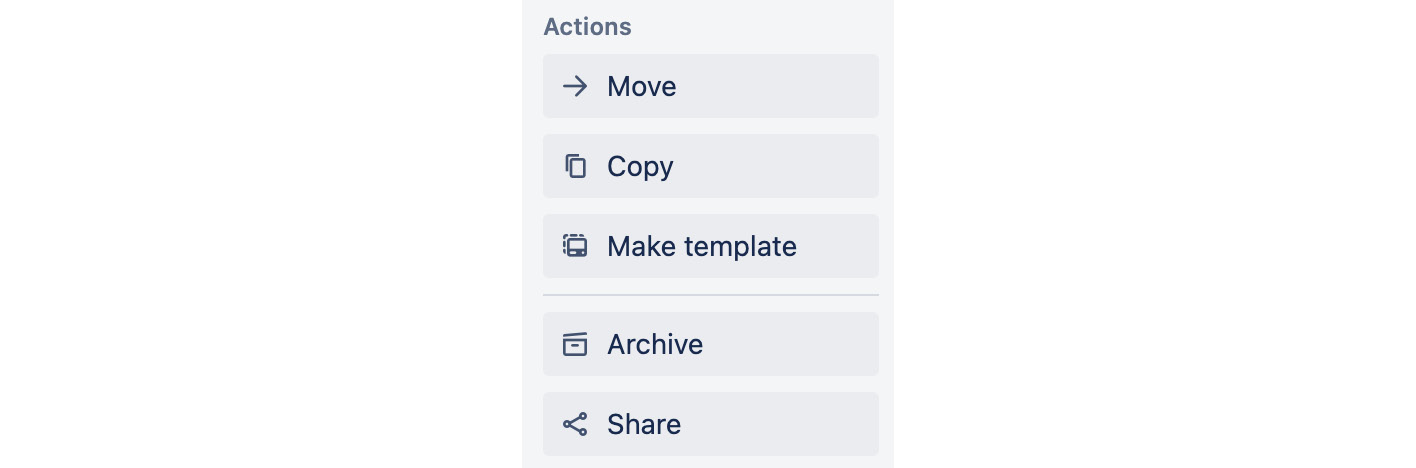Viewport: 1416px width, 468px height.
Task: Click the "Copy" text label
Action: (640, 167)
